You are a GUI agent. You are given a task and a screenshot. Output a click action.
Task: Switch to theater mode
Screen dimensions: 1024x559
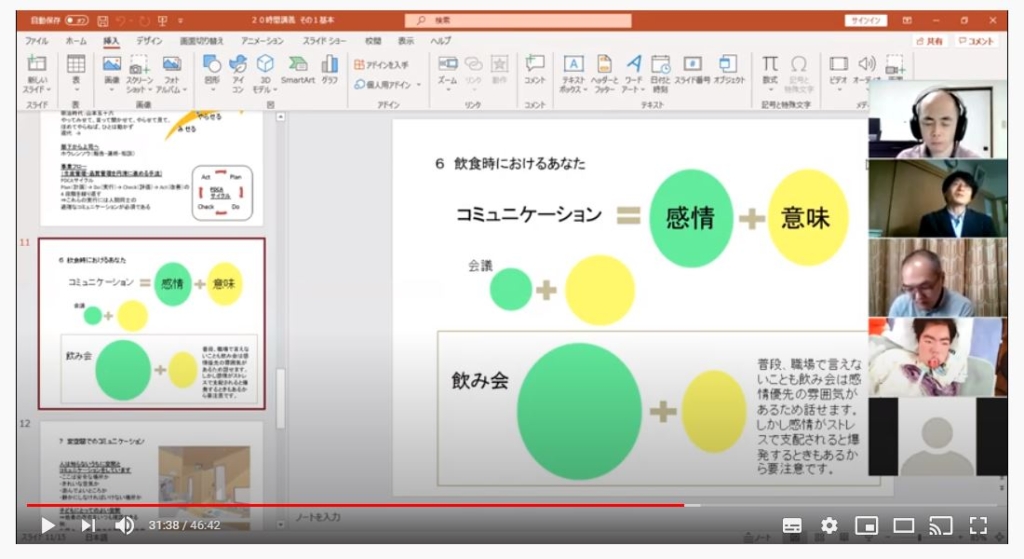click(x=904, y=525)
